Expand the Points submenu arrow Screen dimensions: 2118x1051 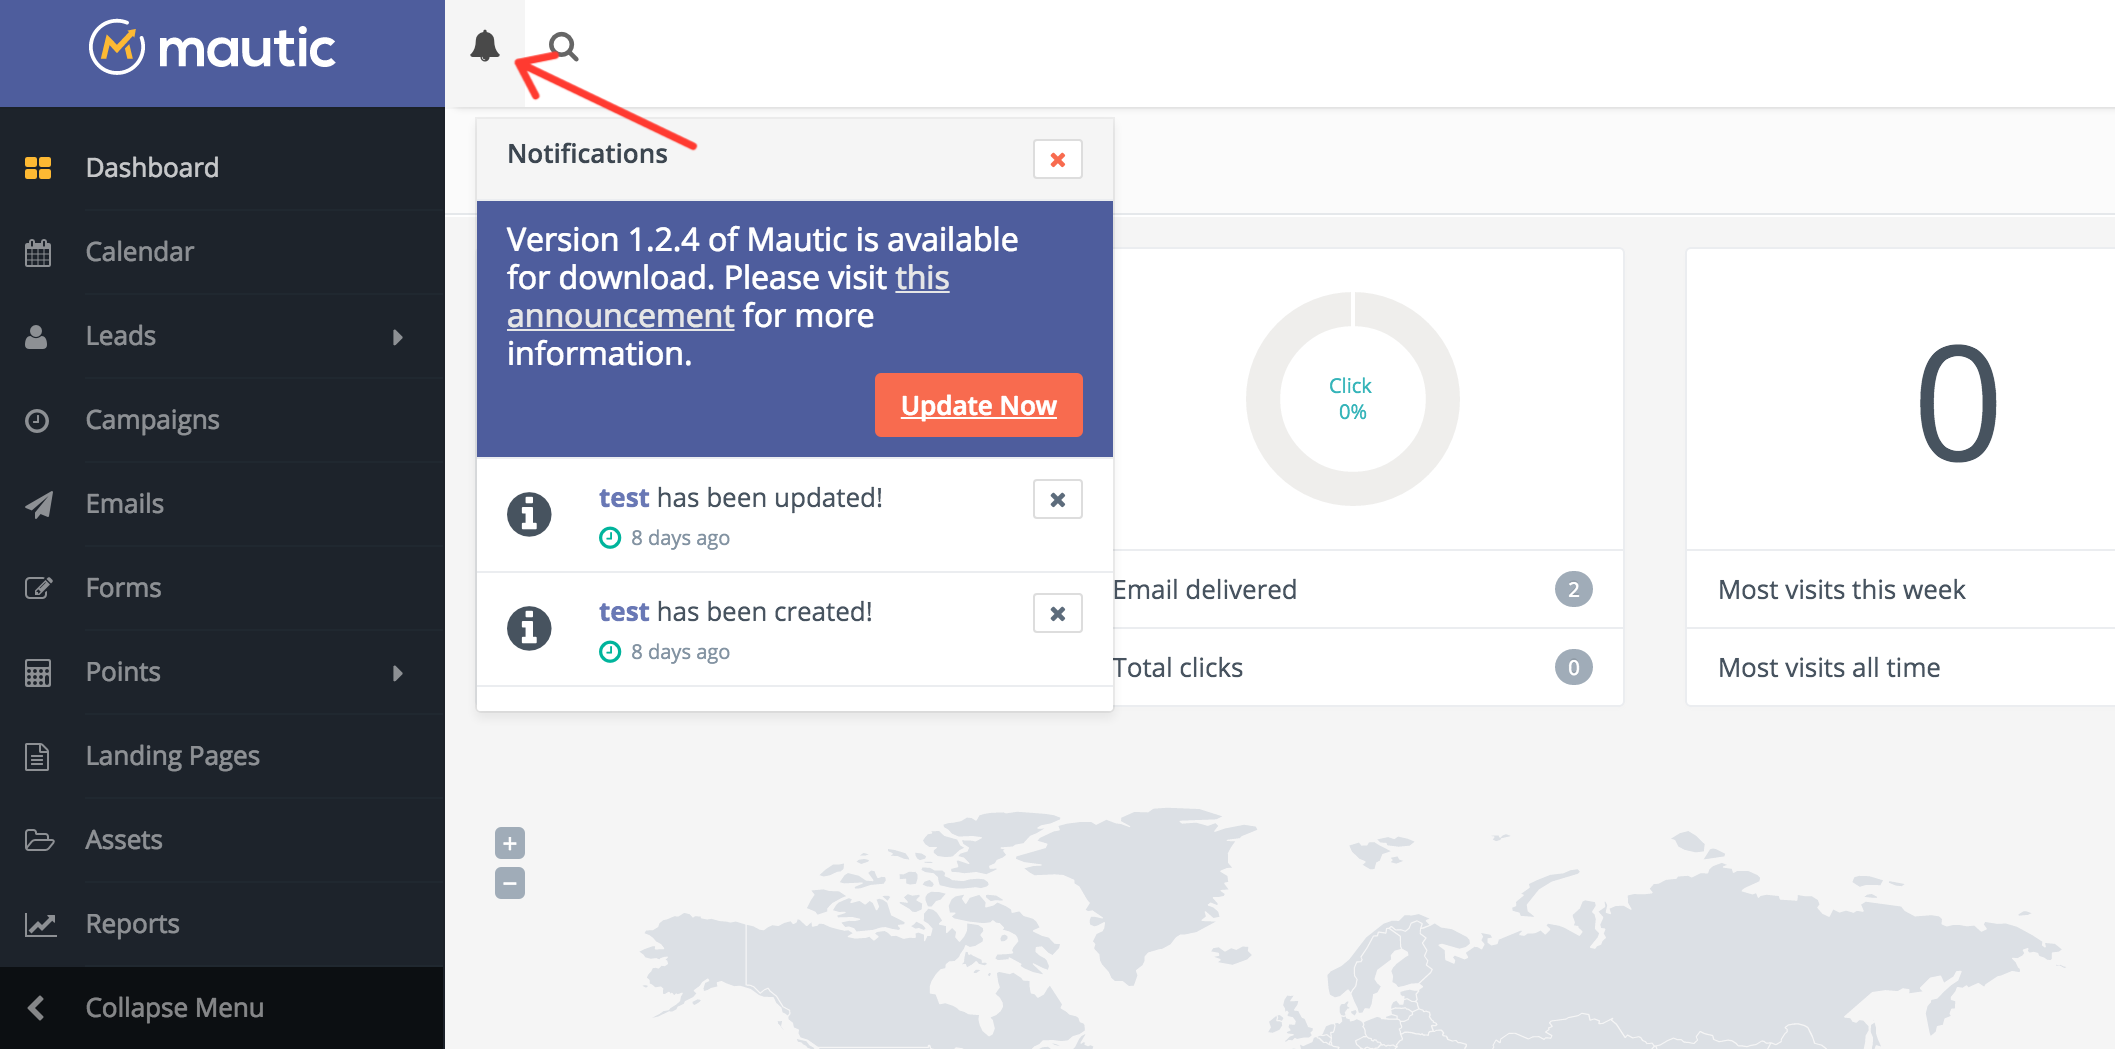point(398,673)
